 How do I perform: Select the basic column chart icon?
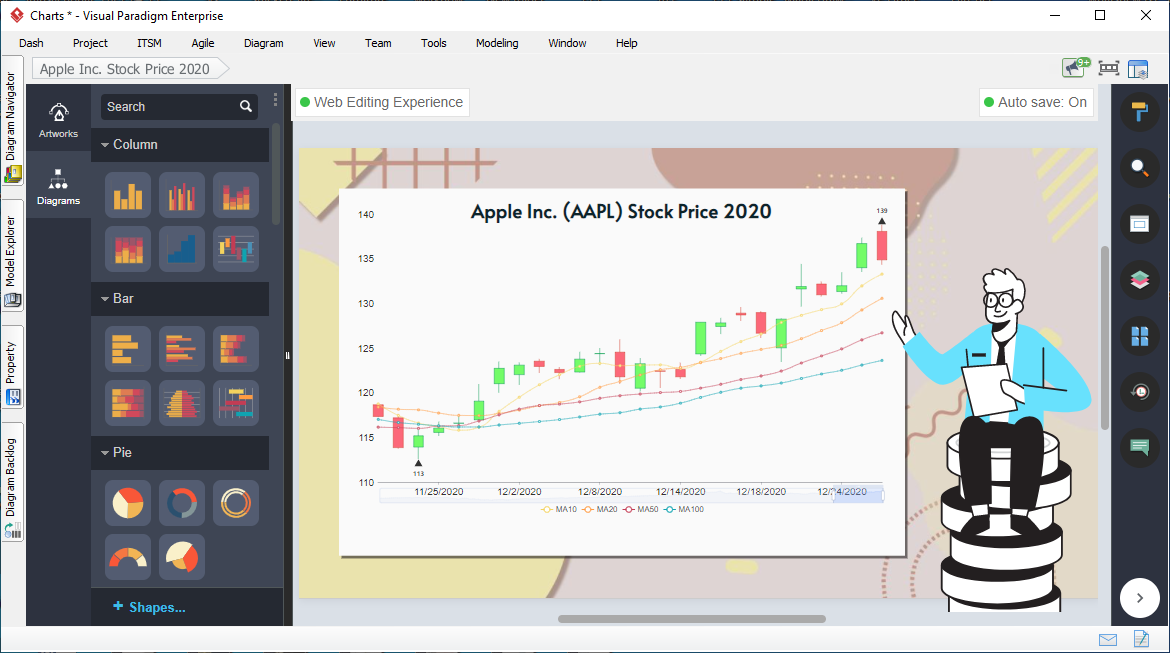pos(128,196)
